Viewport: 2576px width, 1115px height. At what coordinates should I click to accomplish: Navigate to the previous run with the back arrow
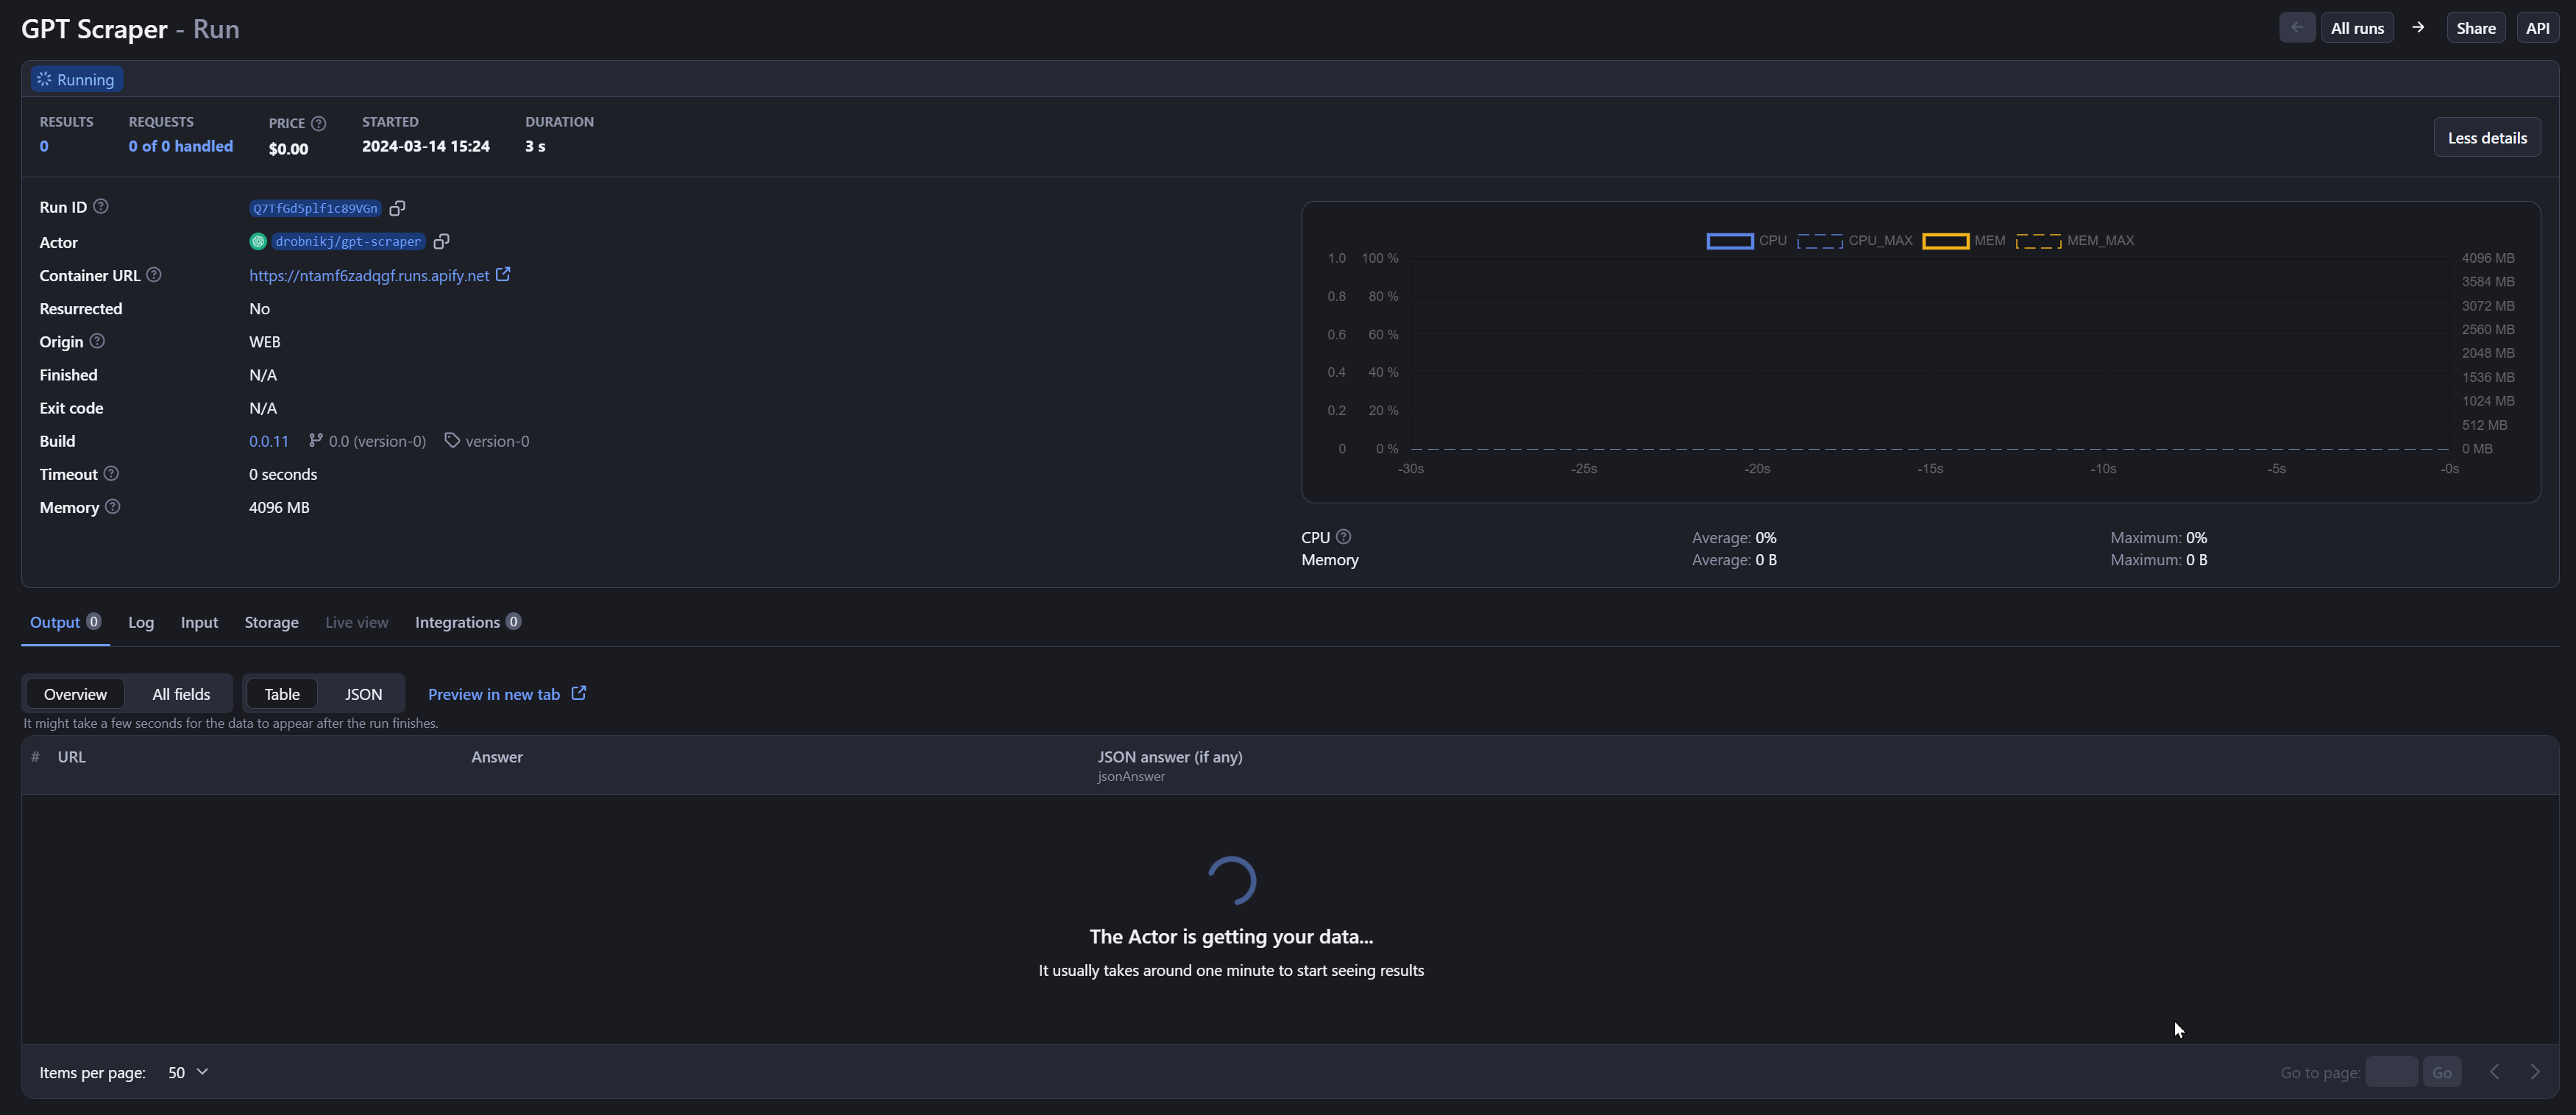[2296, 27]
